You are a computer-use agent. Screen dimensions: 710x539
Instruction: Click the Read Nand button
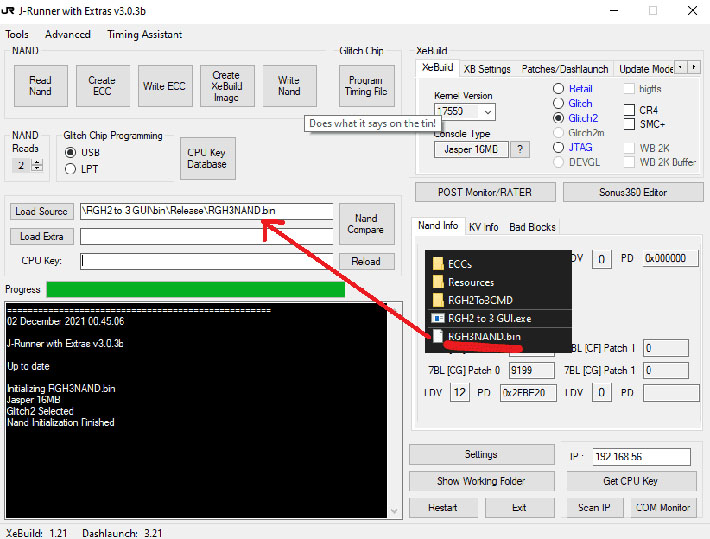[x=41, y=86]
